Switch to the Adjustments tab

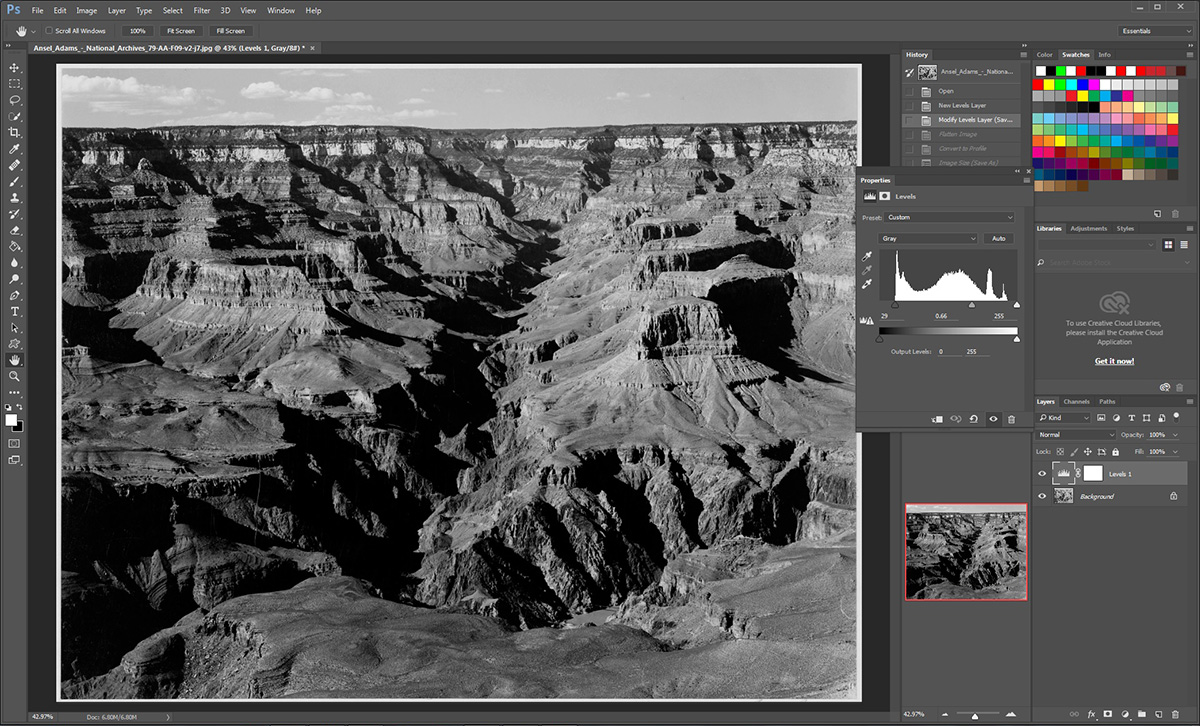click(x=1088, y=229)
